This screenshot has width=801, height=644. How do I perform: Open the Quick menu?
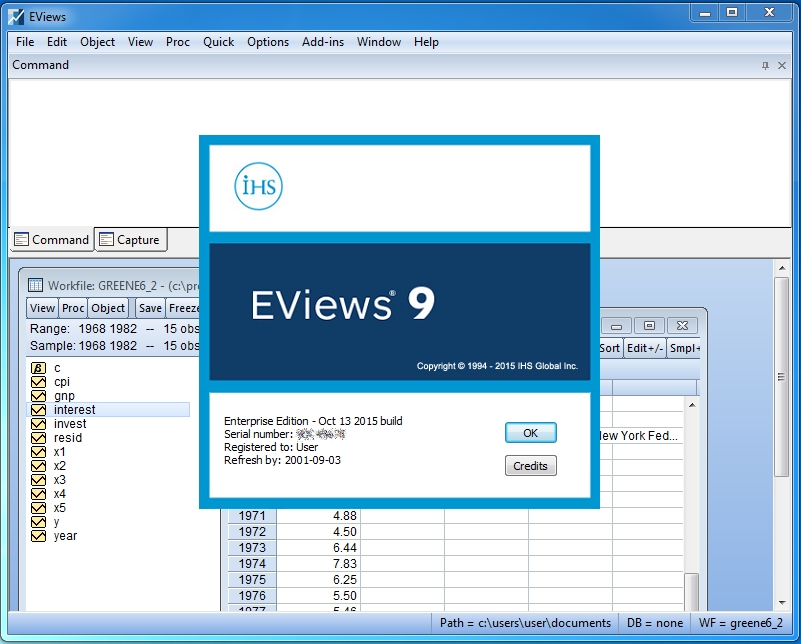point(219,42)
